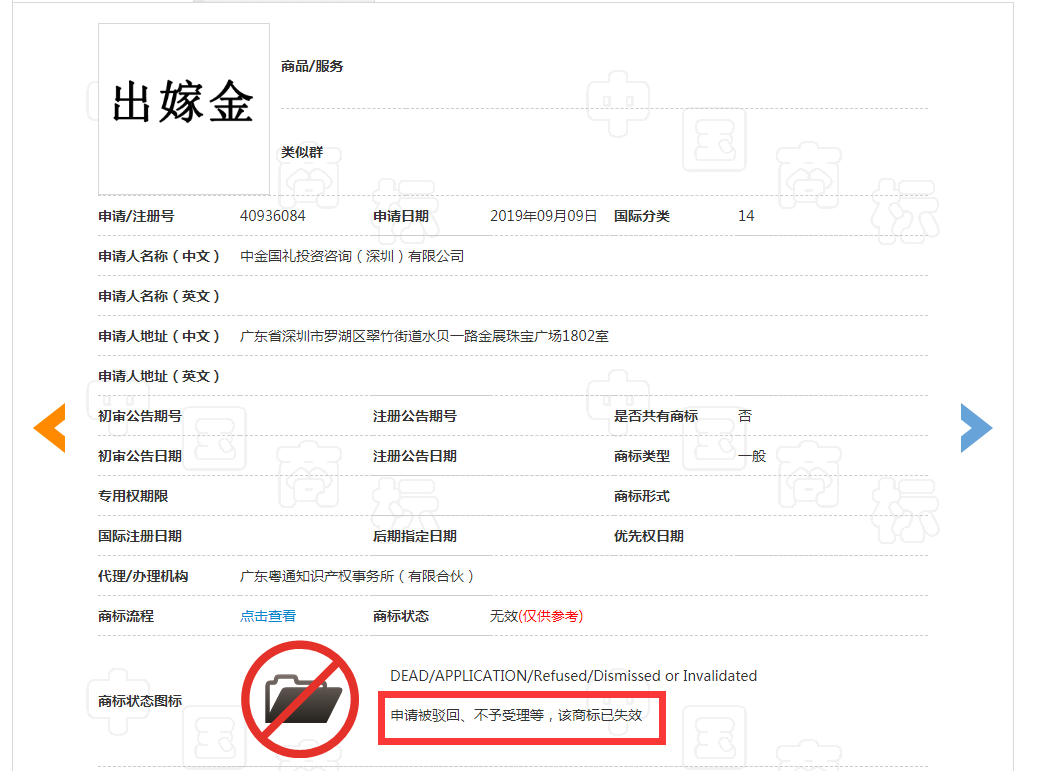Click the orange left navigation arrow

point(50,427)
